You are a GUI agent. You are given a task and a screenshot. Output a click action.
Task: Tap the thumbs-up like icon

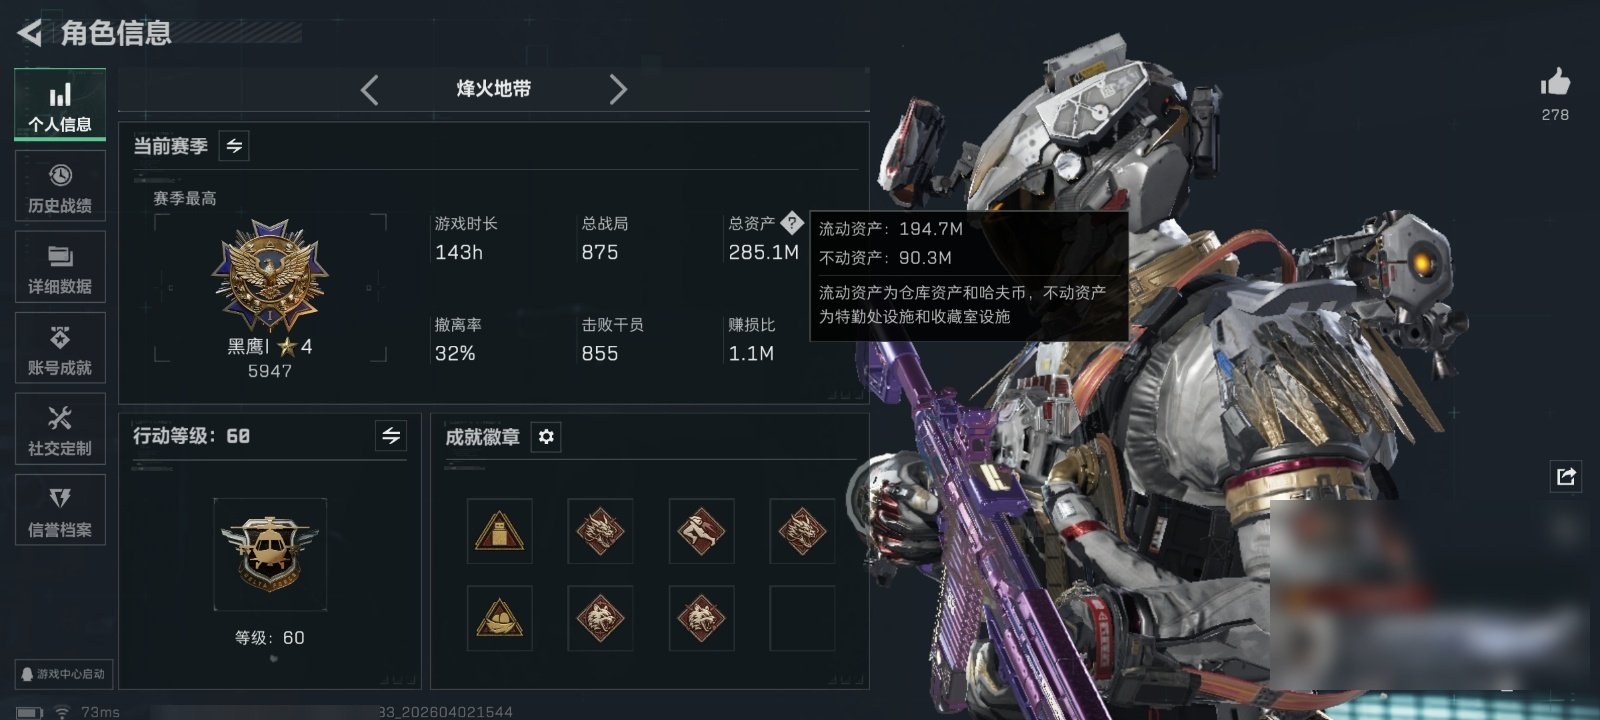tap(1555, 82)
